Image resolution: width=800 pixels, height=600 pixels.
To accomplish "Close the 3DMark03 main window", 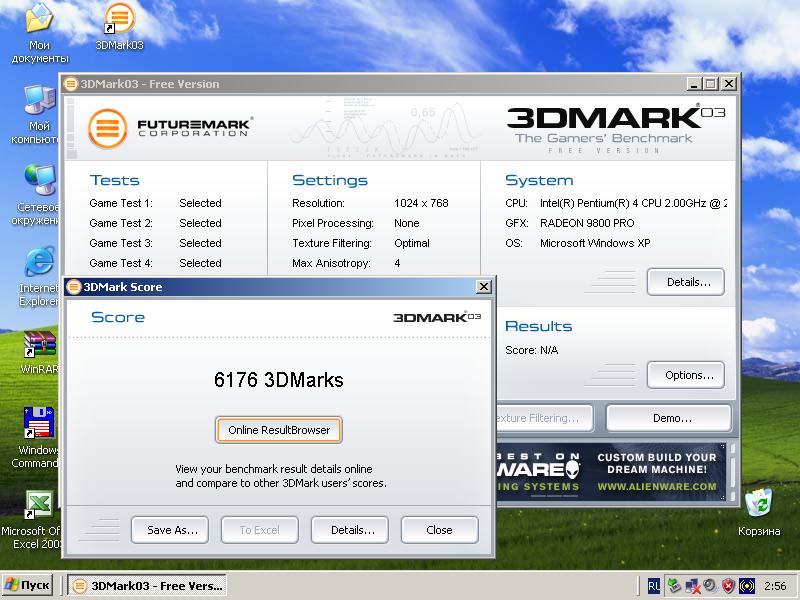I will (729, 84).
